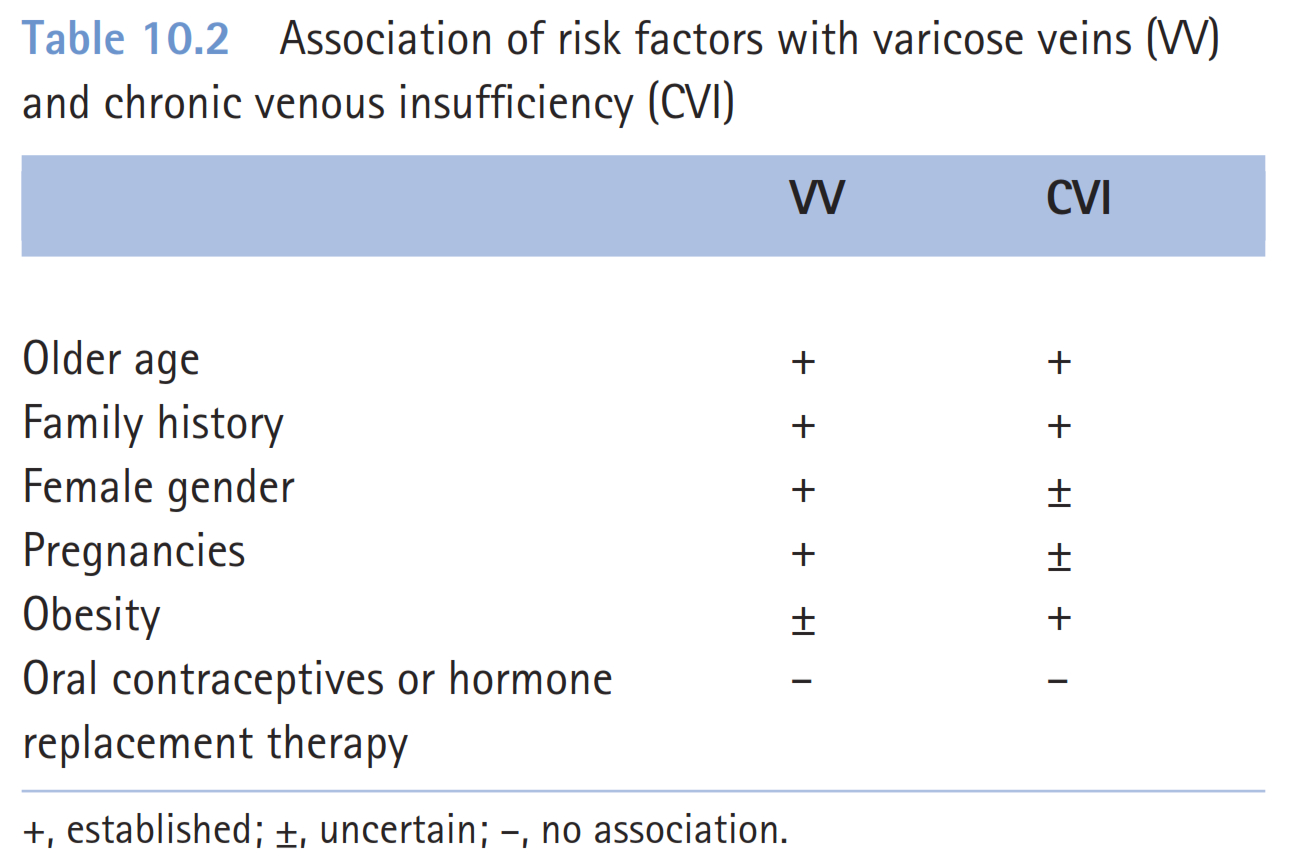Select the CVI column header
The width and height of the screenshot is (1294, 859).
click(1078, 199)
